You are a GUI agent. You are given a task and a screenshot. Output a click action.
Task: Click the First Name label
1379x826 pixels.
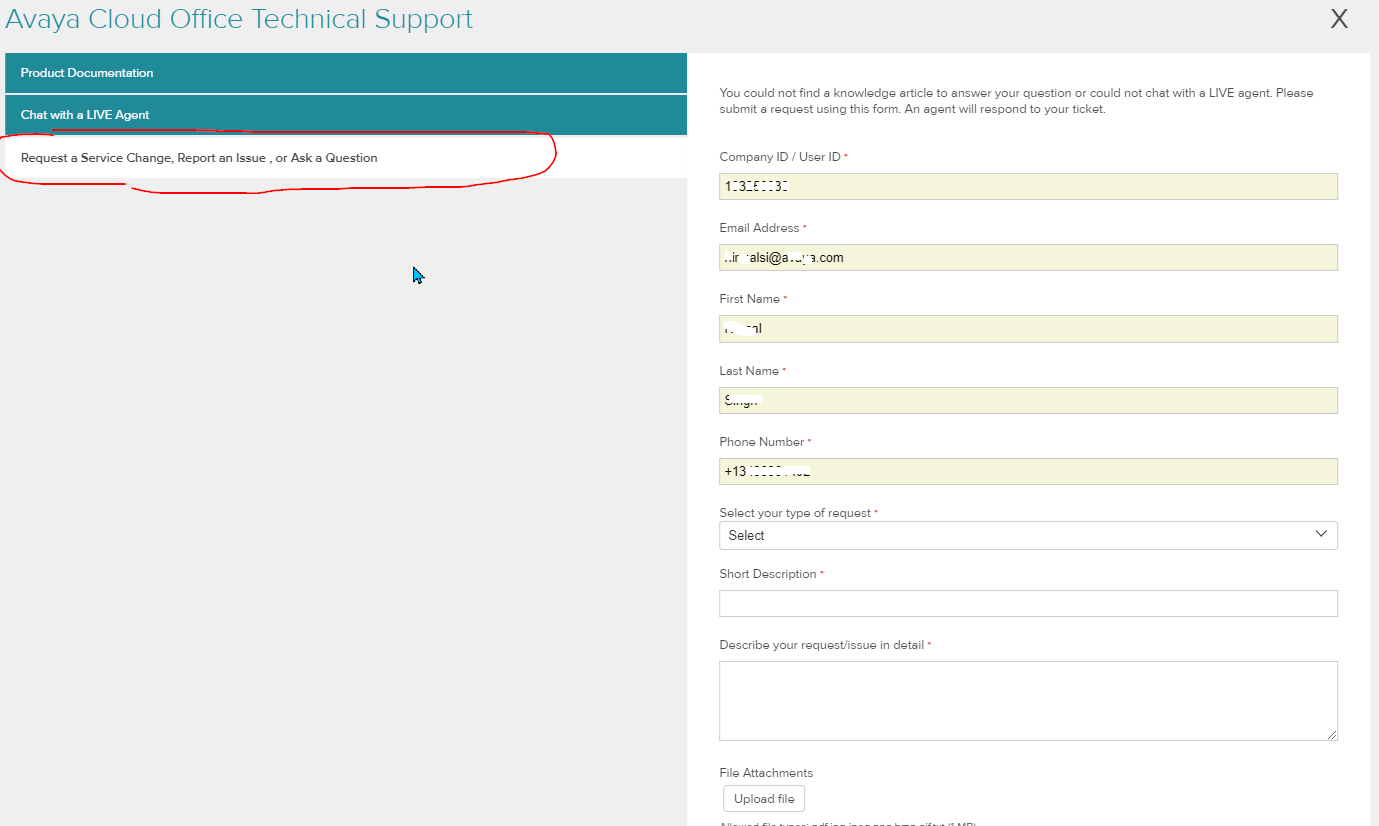click(x=750, y=299)
